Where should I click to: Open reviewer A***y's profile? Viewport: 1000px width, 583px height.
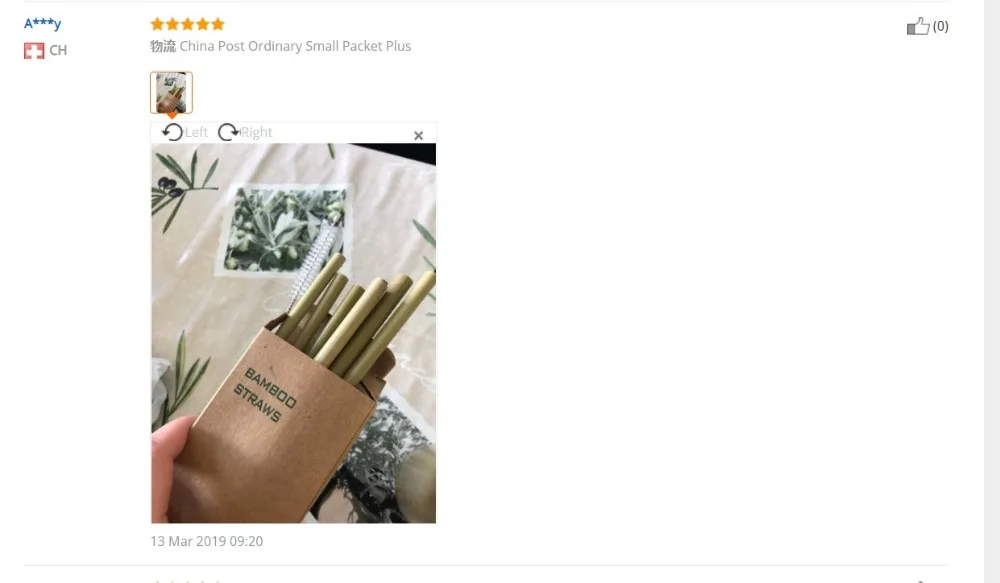pos(42,24)
